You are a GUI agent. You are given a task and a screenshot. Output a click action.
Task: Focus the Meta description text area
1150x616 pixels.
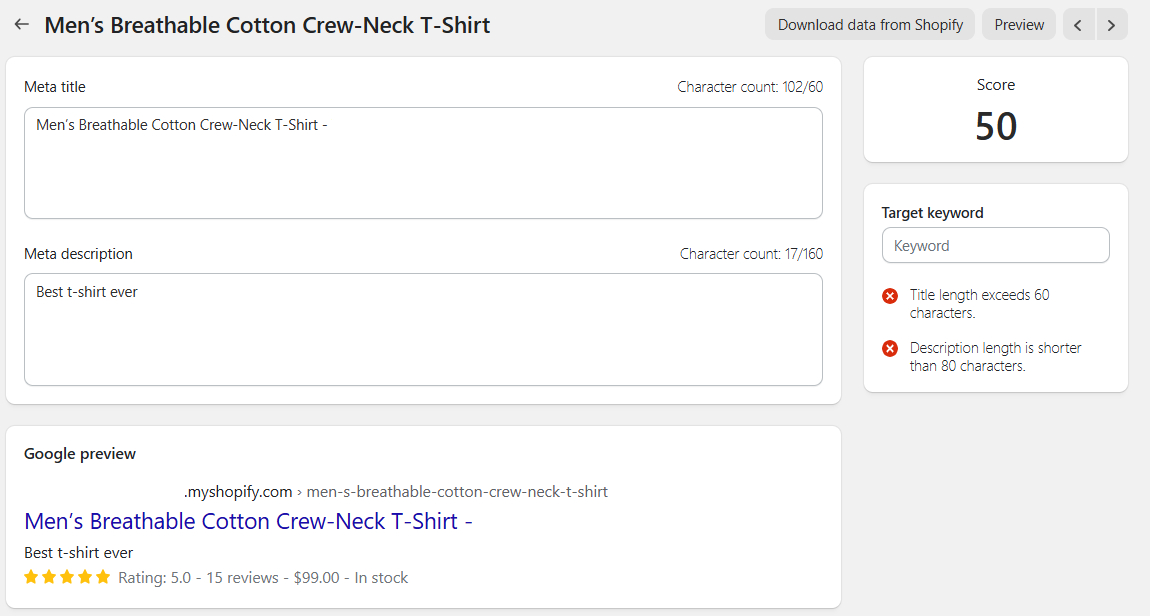(x=423, y=329)
